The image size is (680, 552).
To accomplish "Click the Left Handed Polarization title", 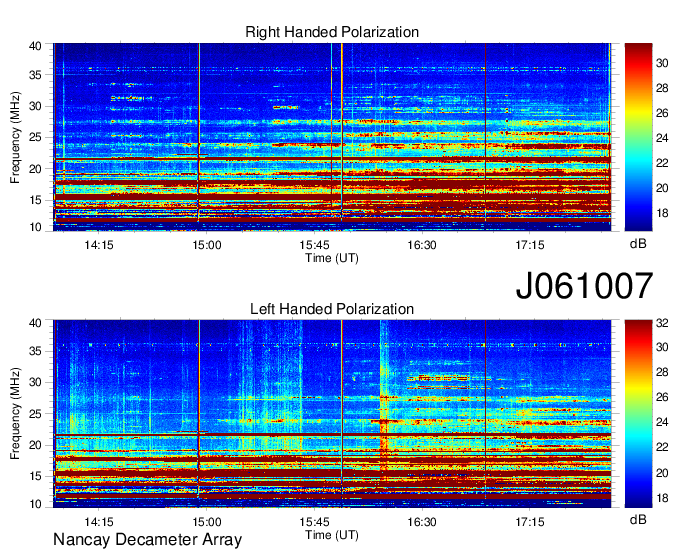I will (332, 309).
